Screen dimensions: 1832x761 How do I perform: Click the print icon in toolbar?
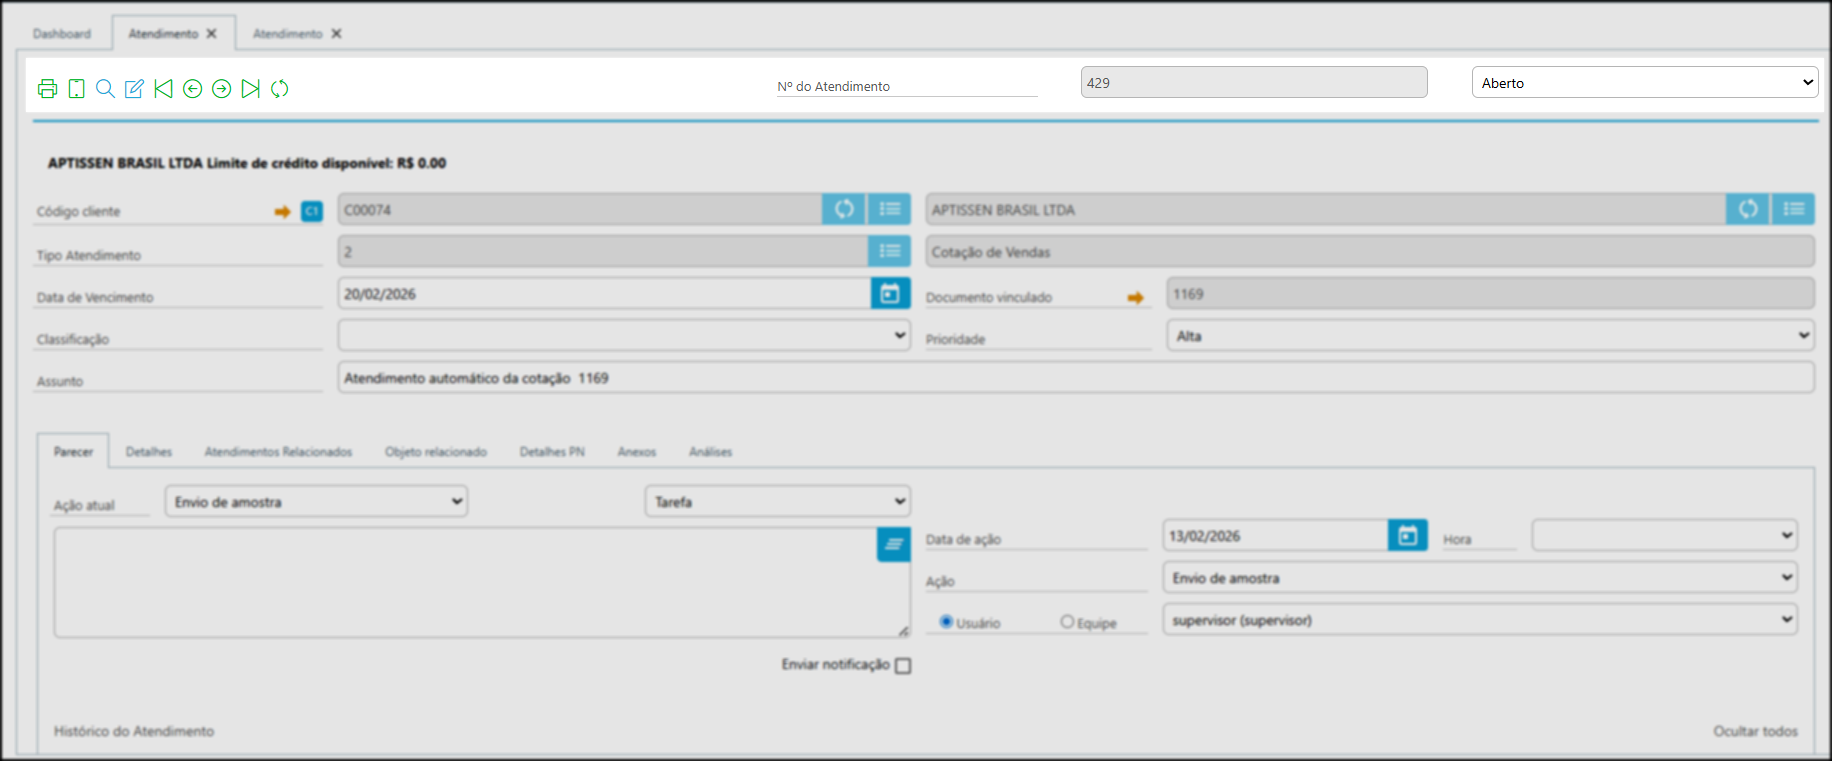tap(47, 89)
